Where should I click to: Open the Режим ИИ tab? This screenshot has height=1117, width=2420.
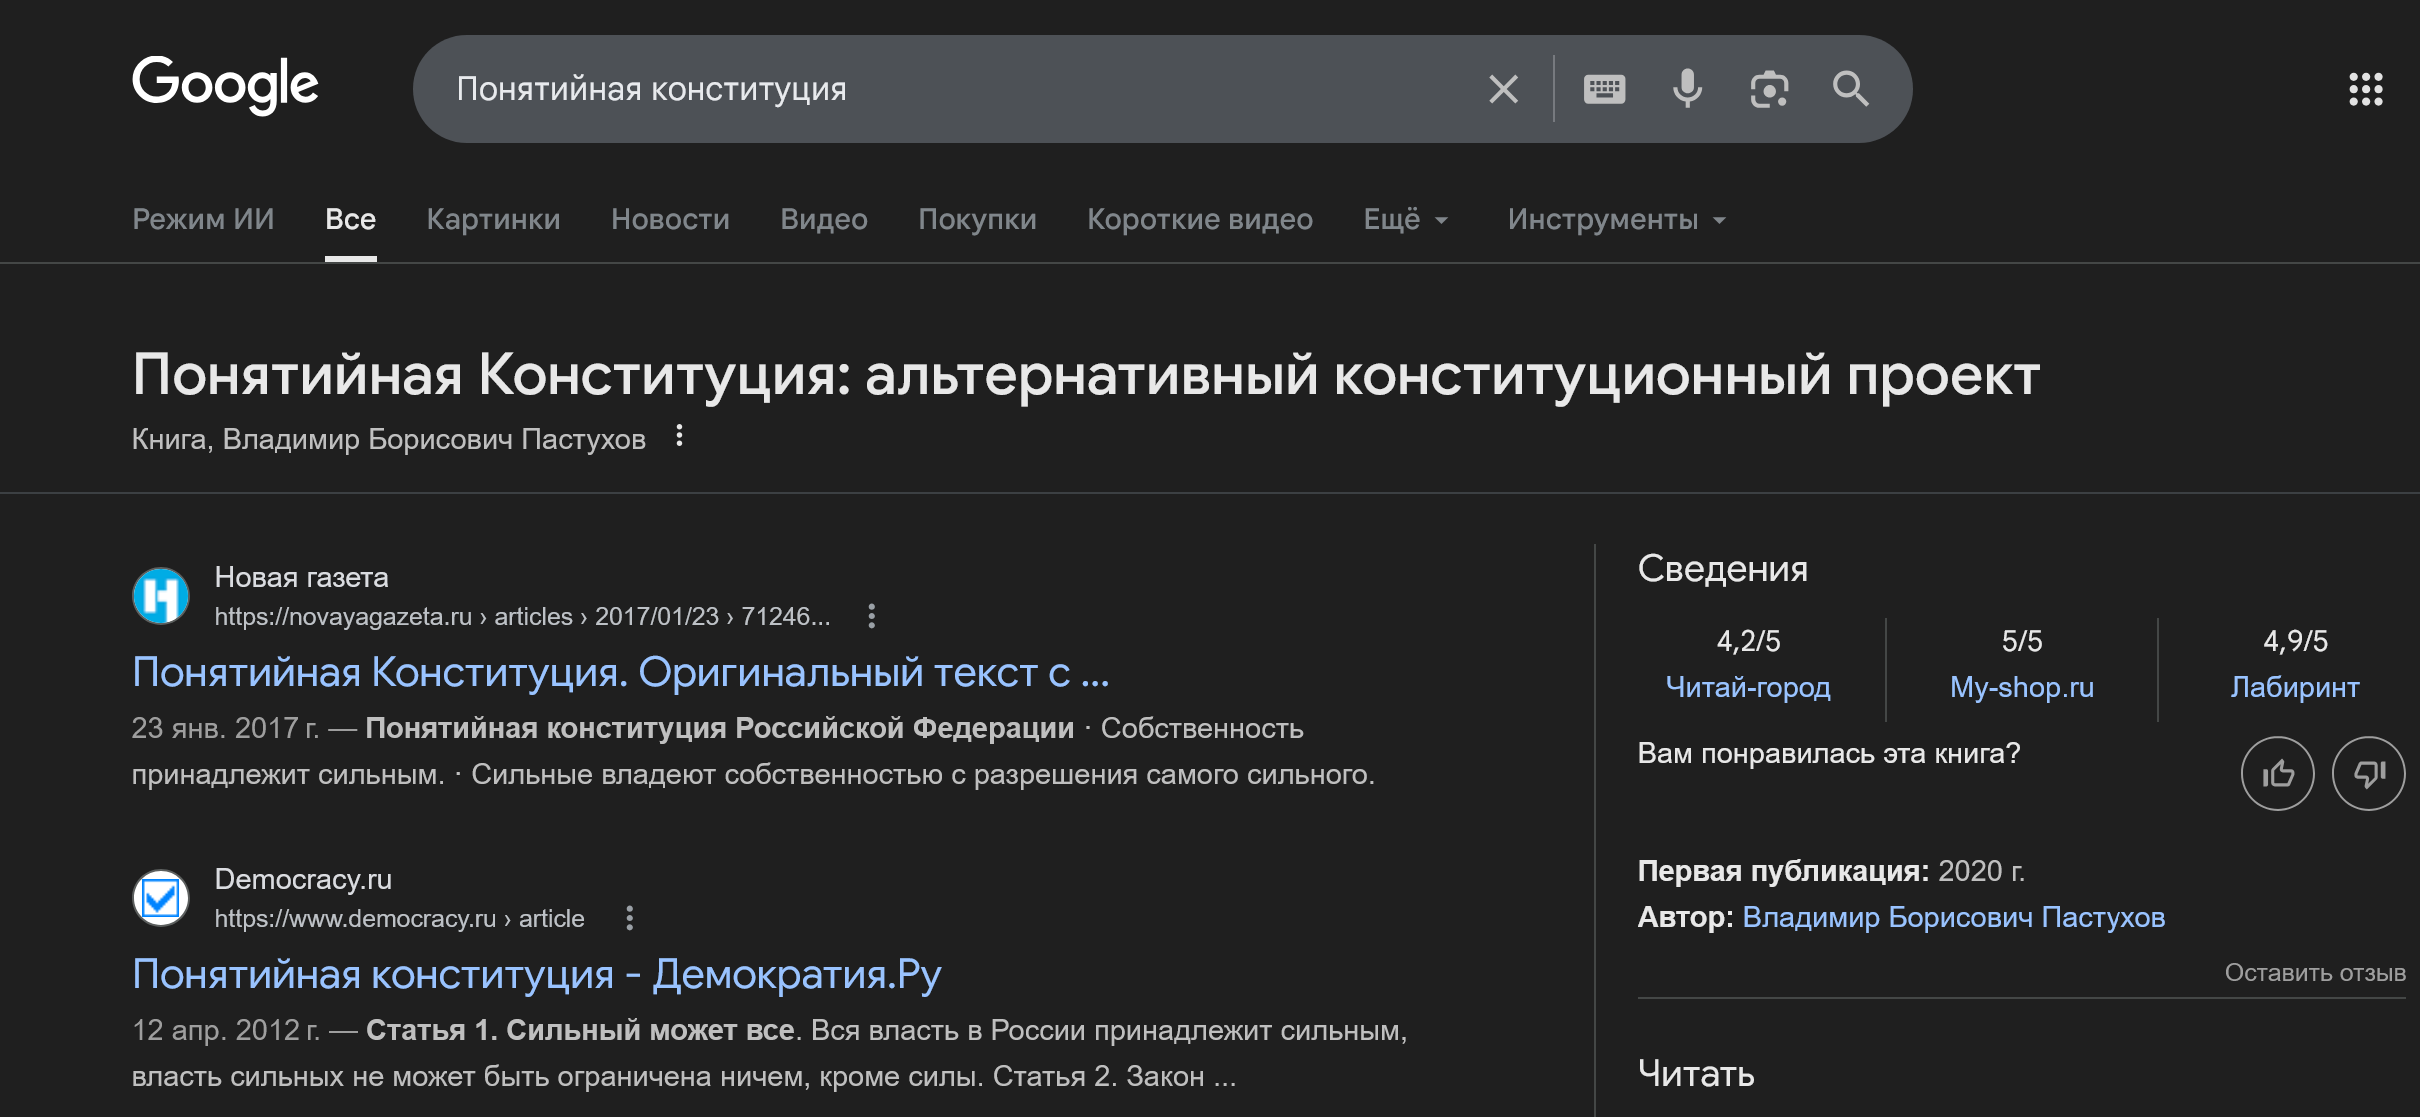point(203,219)
